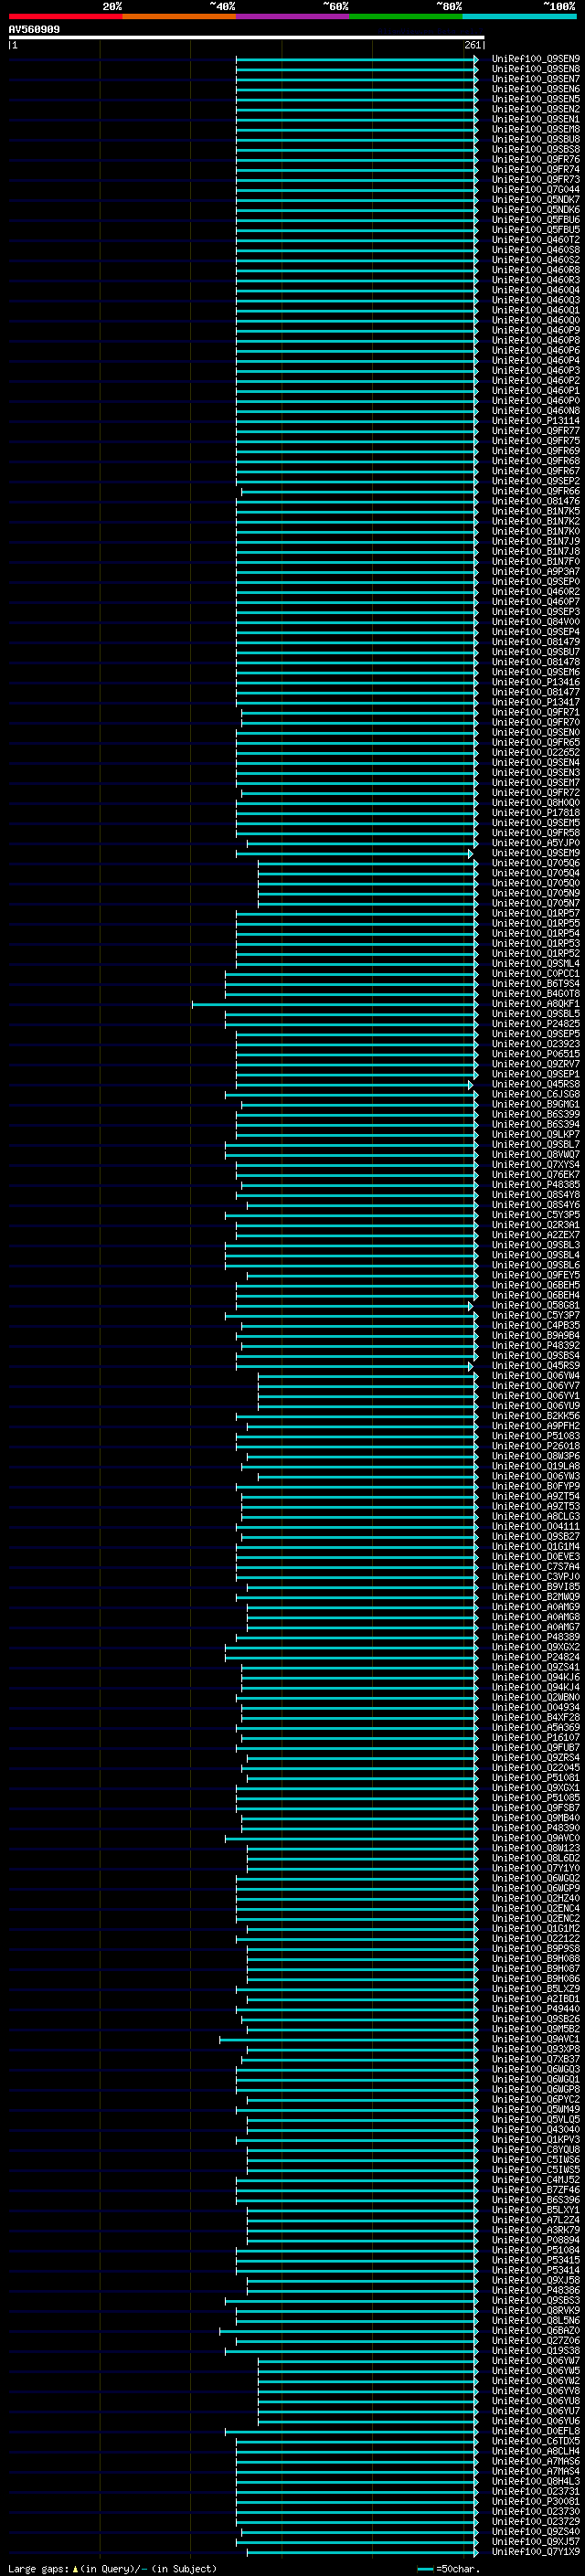Select label UniRef100_P51083
This screenshot has height=2576, width=585.
coord(536,1436)
